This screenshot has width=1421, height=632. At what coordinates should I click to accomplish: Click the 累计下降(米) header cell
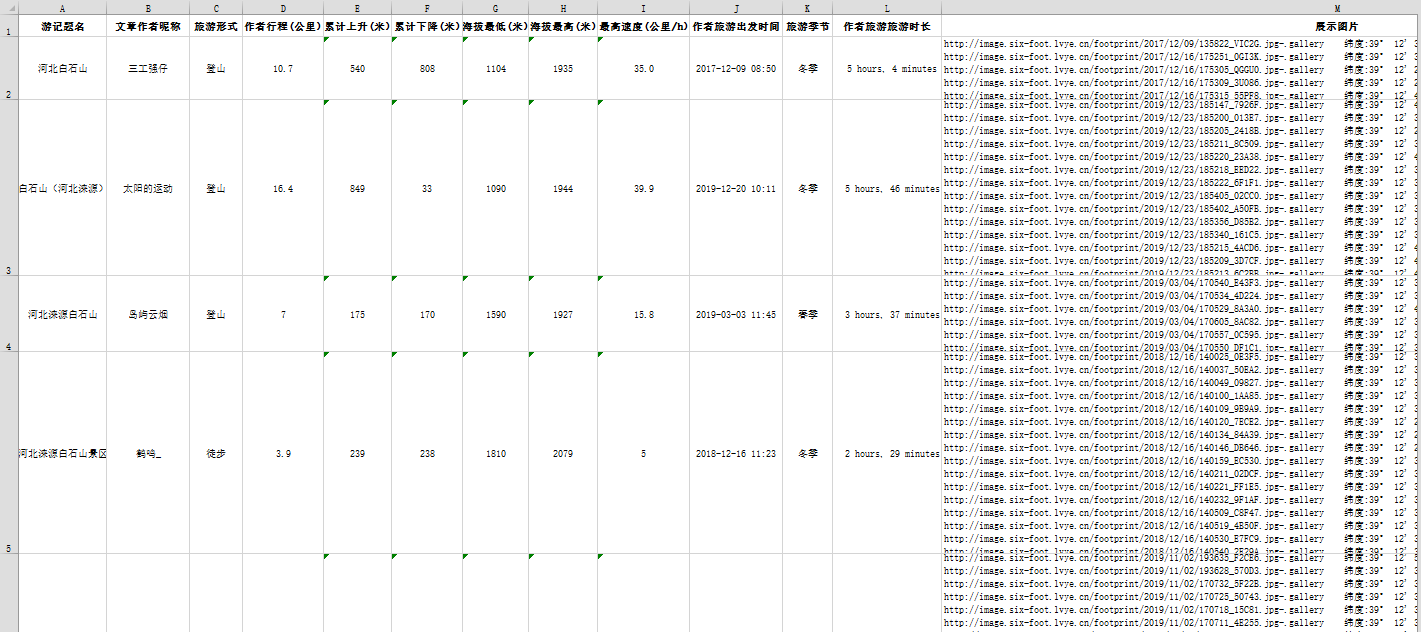tap(427, 27)
